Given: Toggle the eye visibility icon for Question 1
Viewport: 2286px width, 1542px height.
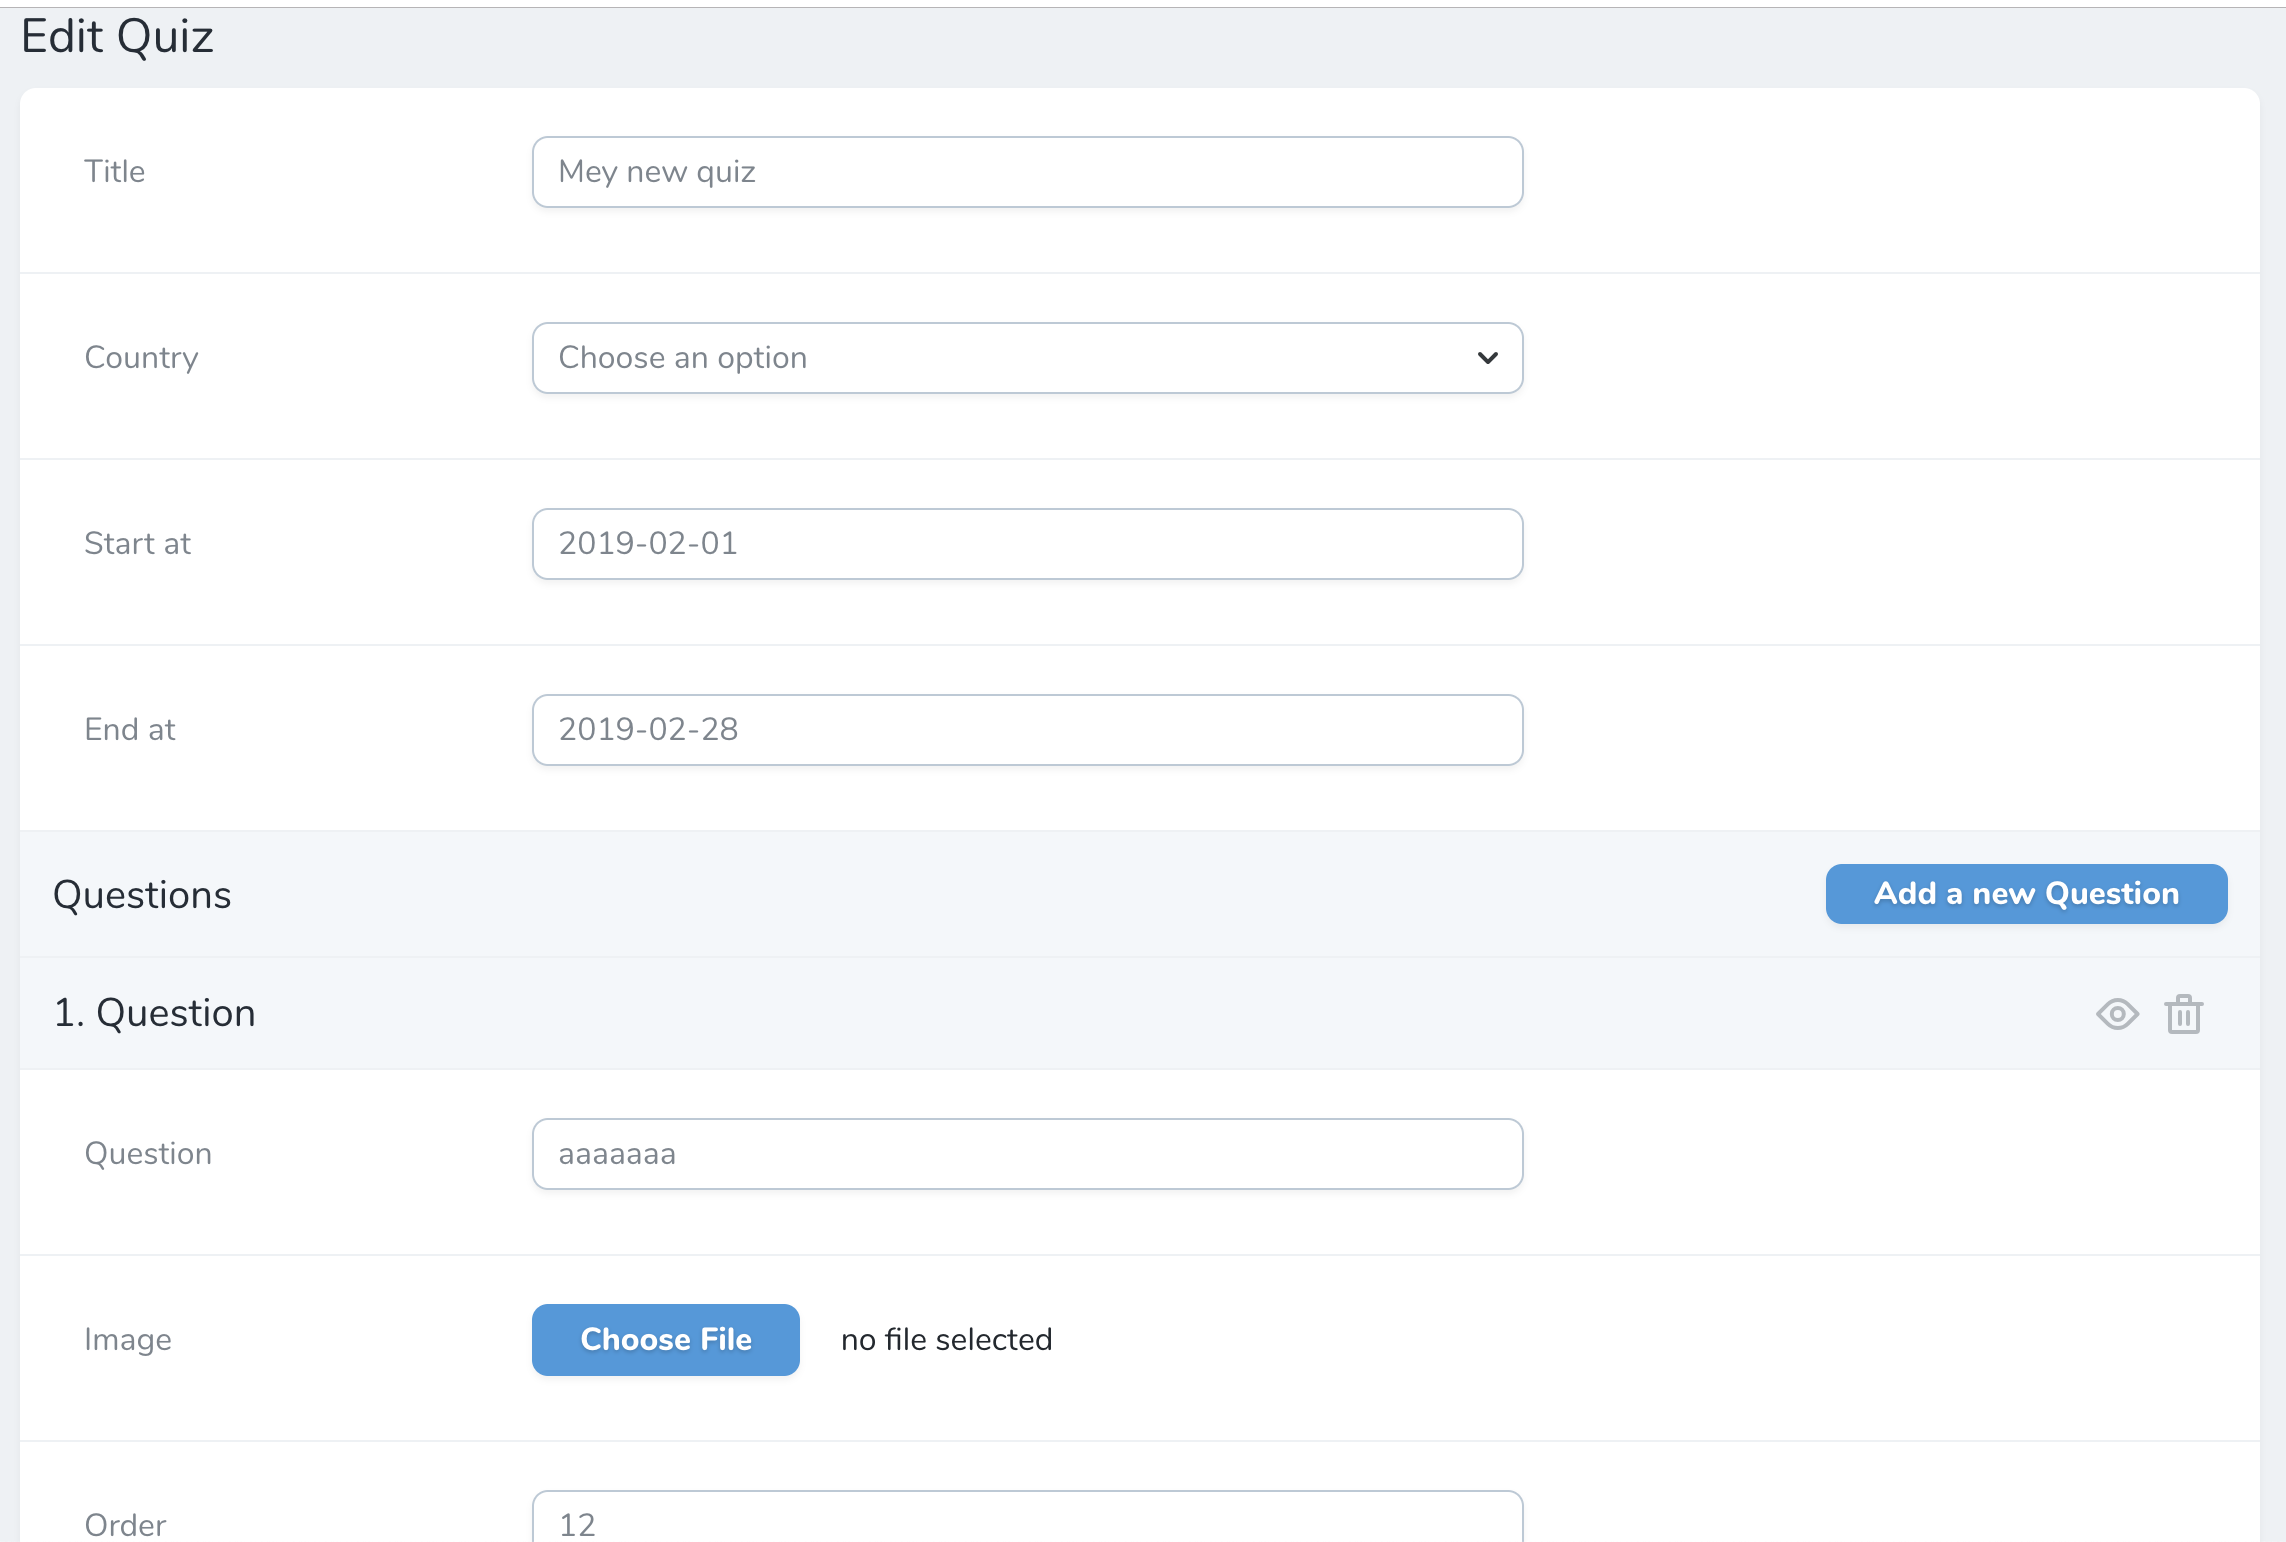Looking at the screenshot, I should 2117,1014.
